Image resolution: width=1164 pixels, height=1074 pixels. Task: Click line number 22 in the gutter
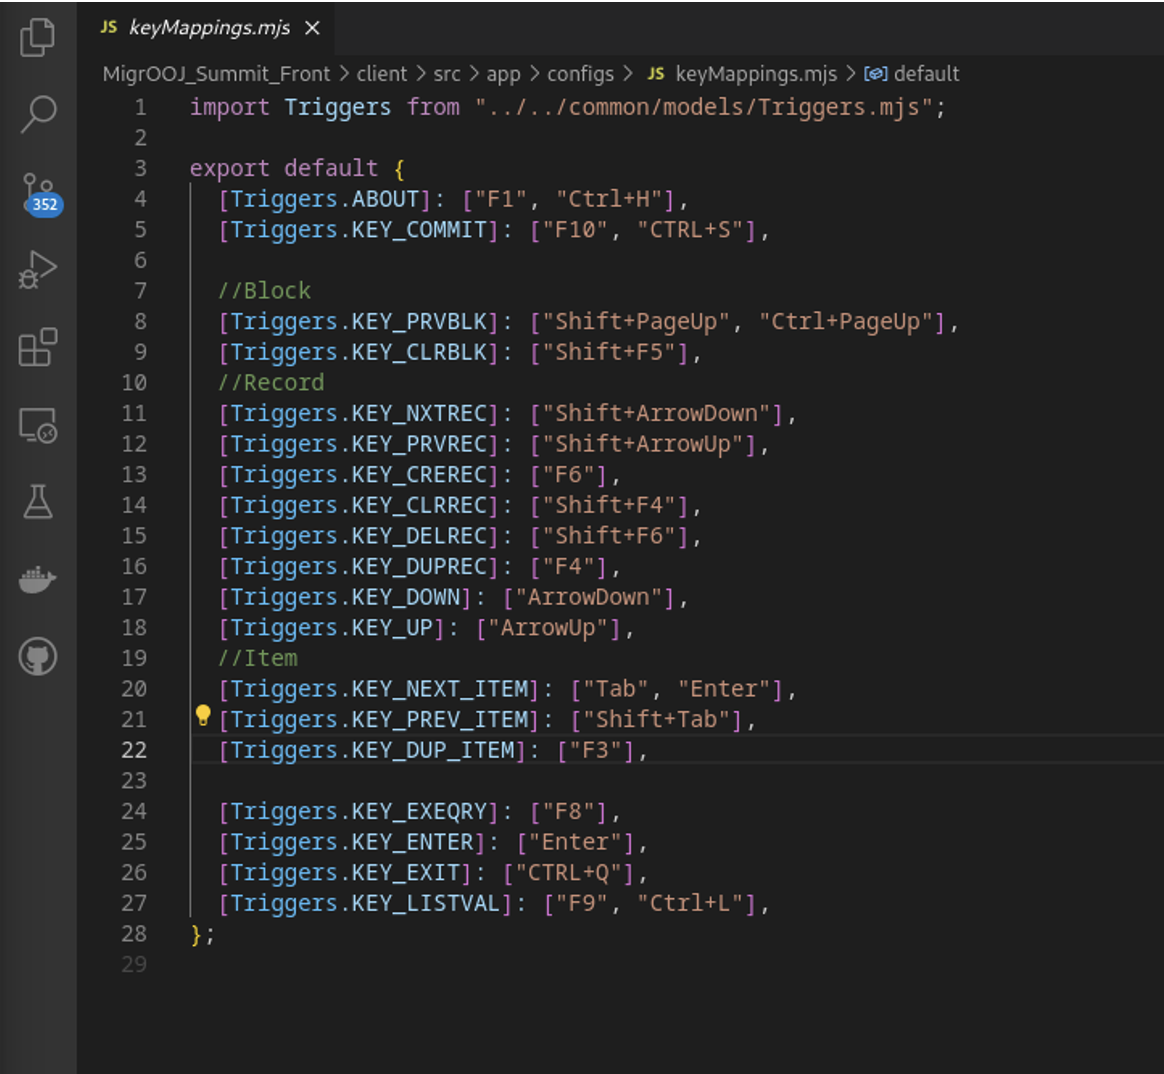[134, 750]
